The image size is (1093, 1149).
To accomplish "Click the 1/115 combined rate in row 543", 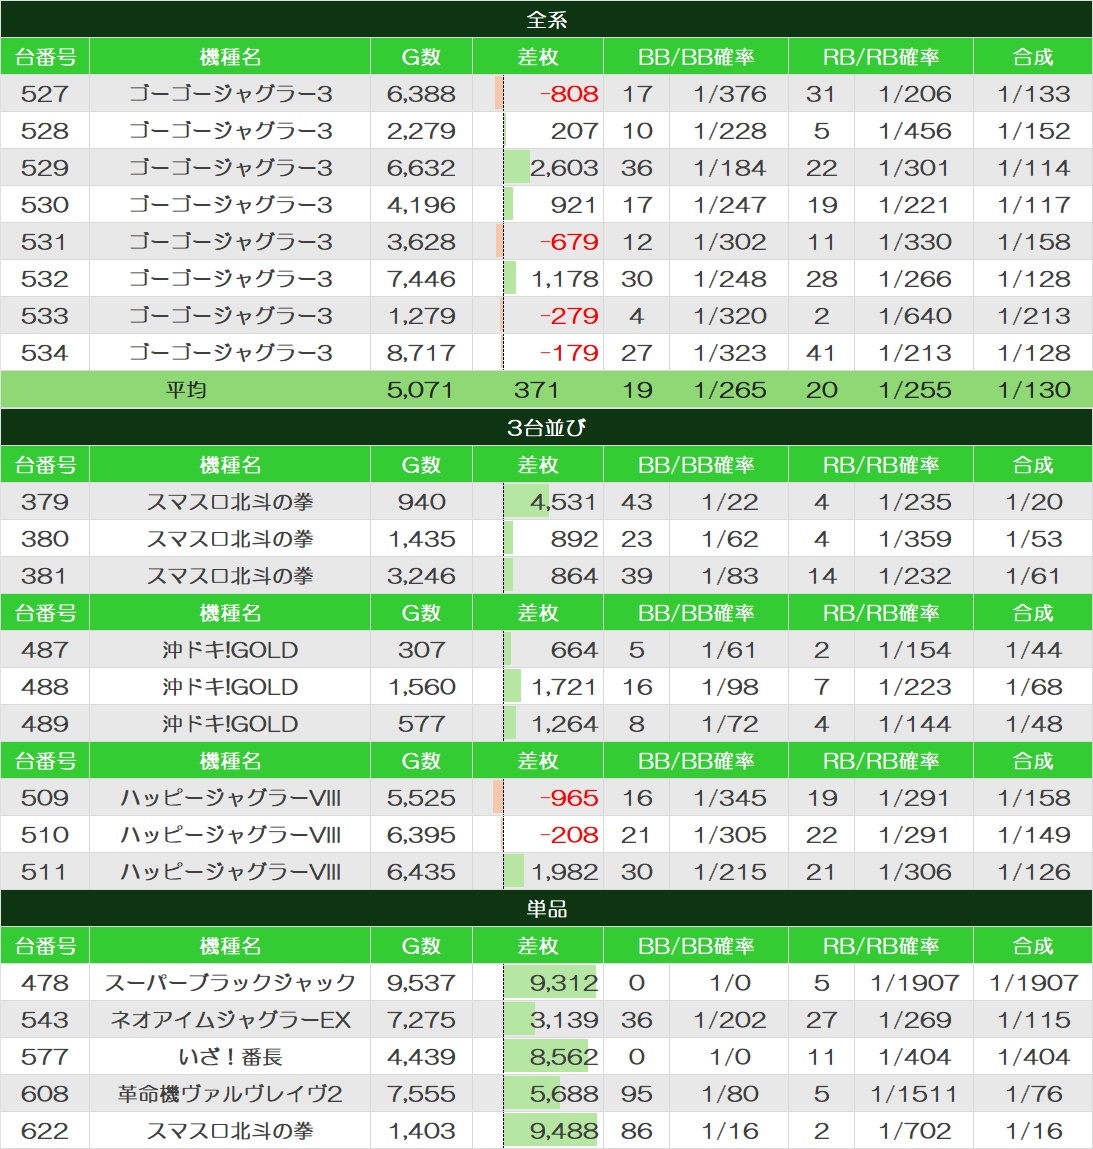I will click(1033, 1020).
